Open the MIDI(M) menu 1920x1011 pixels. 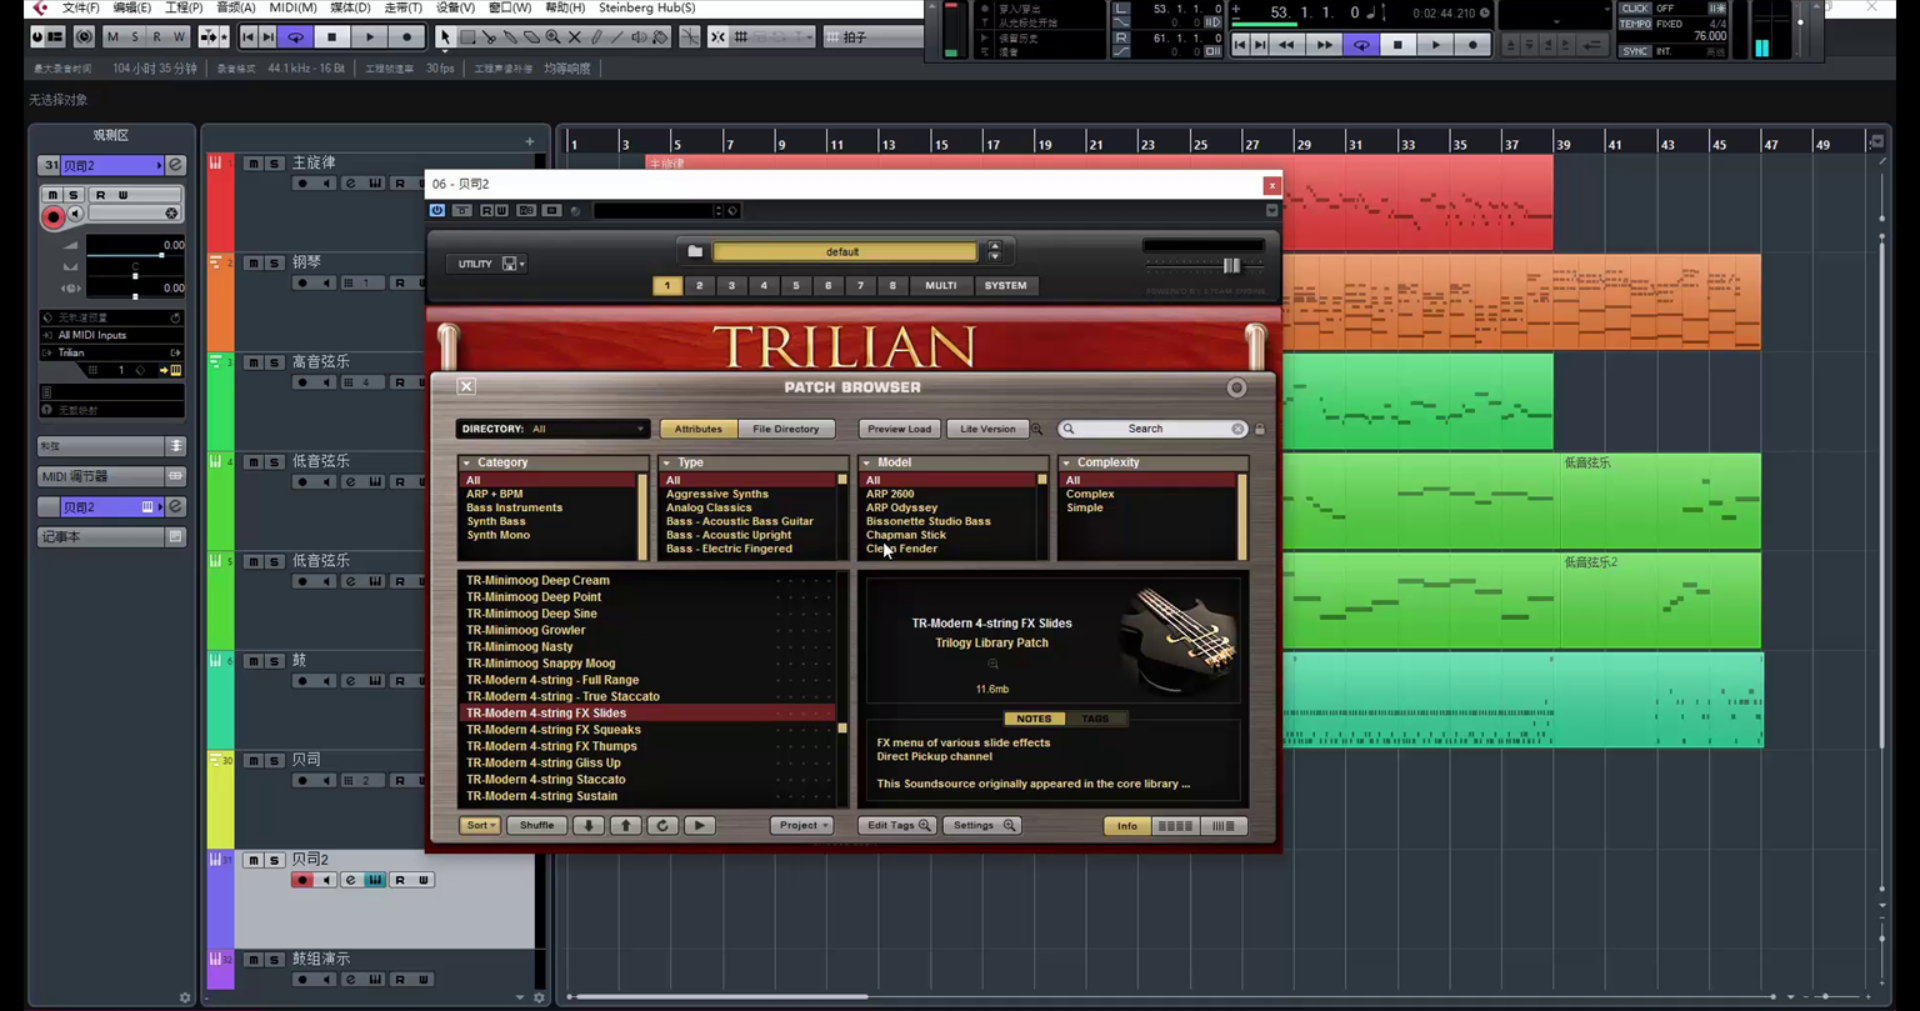[293, 8]
